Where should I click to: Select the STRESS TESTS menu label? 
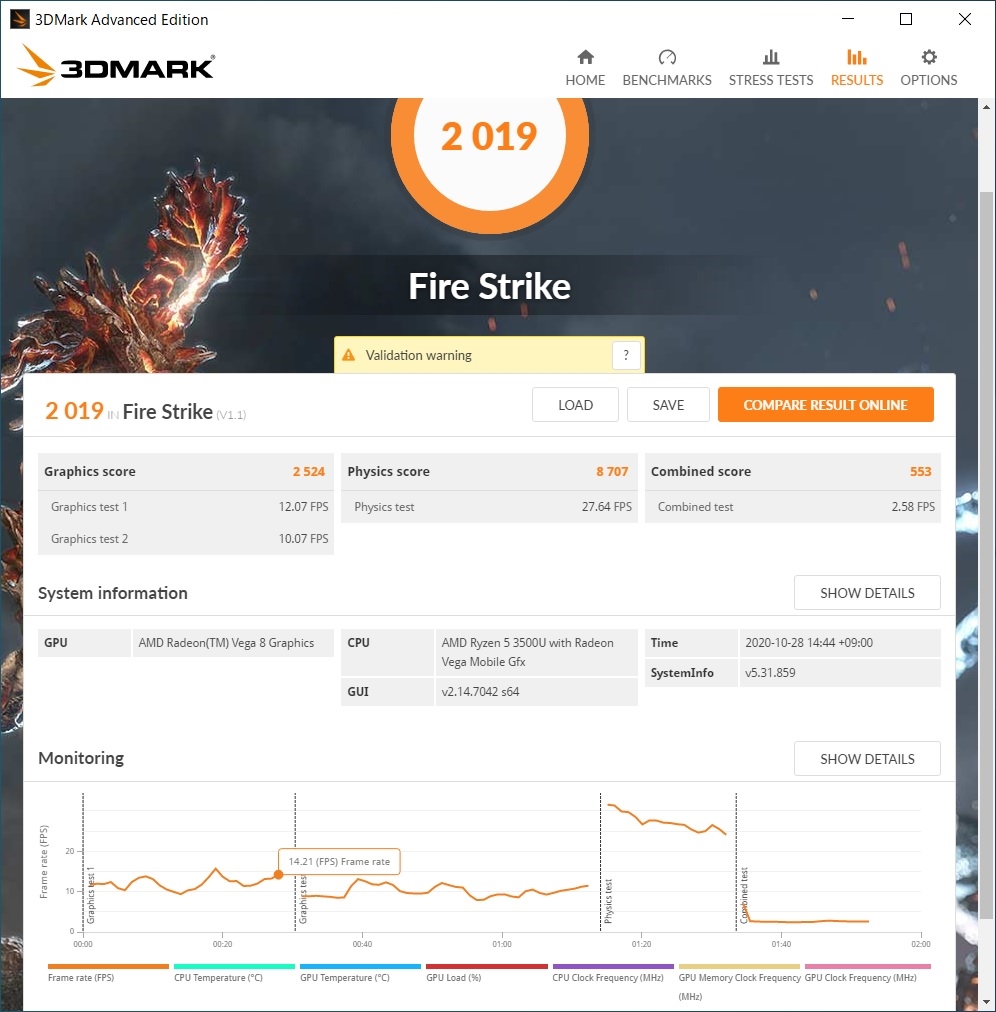click(x=771, y=80)
